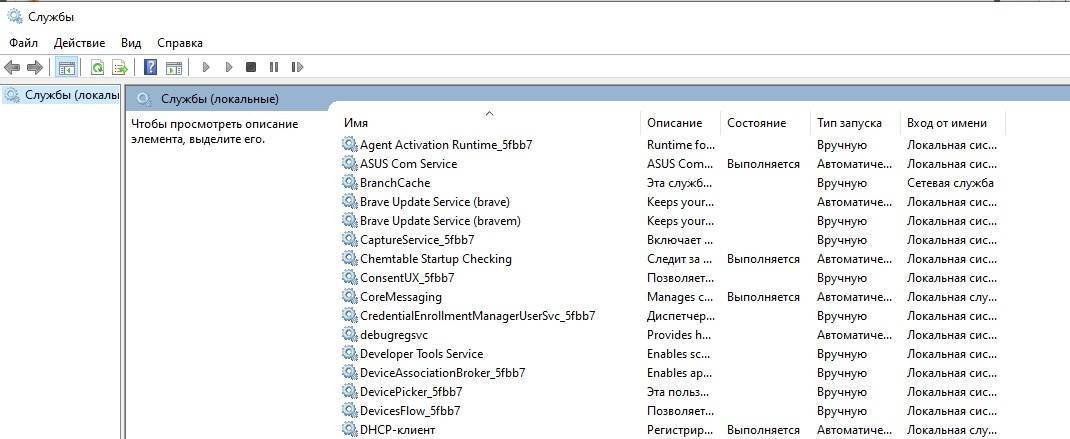Click the Службы title bar gear icon
This screenshot has height=439, width=1070.
click(x=14, y=16)
